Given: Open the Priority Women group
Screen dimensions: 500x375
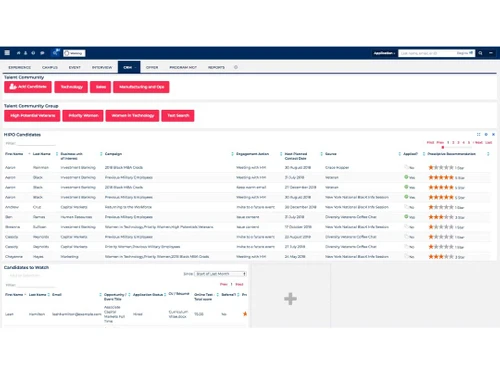Looking at the screenshot, I should [83, 116].
